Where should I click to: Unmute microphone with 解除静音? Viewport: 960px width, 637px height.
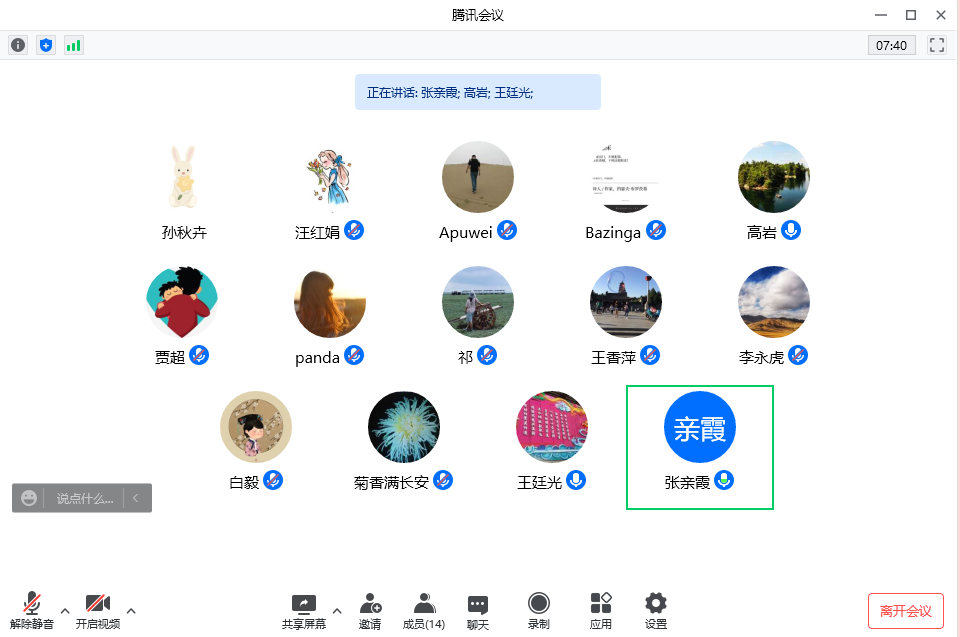coord(32,610)
